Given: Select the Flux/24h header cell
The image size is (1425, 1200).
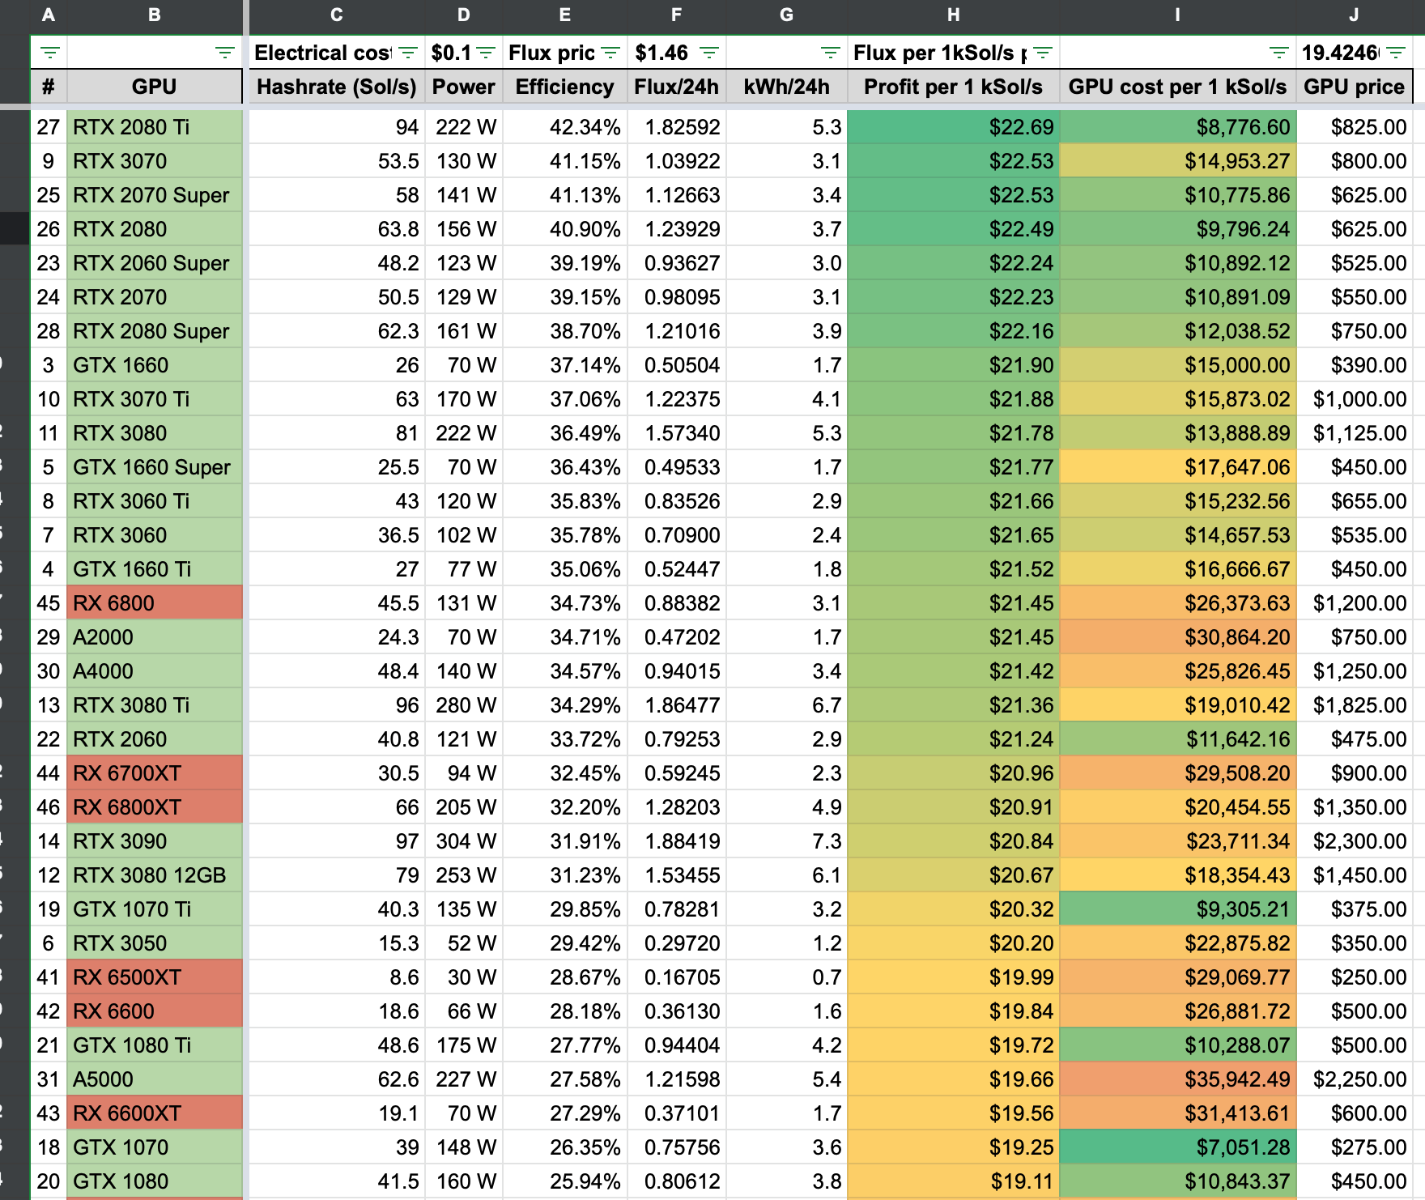Looking at the screenshot, I should (677, 87).
